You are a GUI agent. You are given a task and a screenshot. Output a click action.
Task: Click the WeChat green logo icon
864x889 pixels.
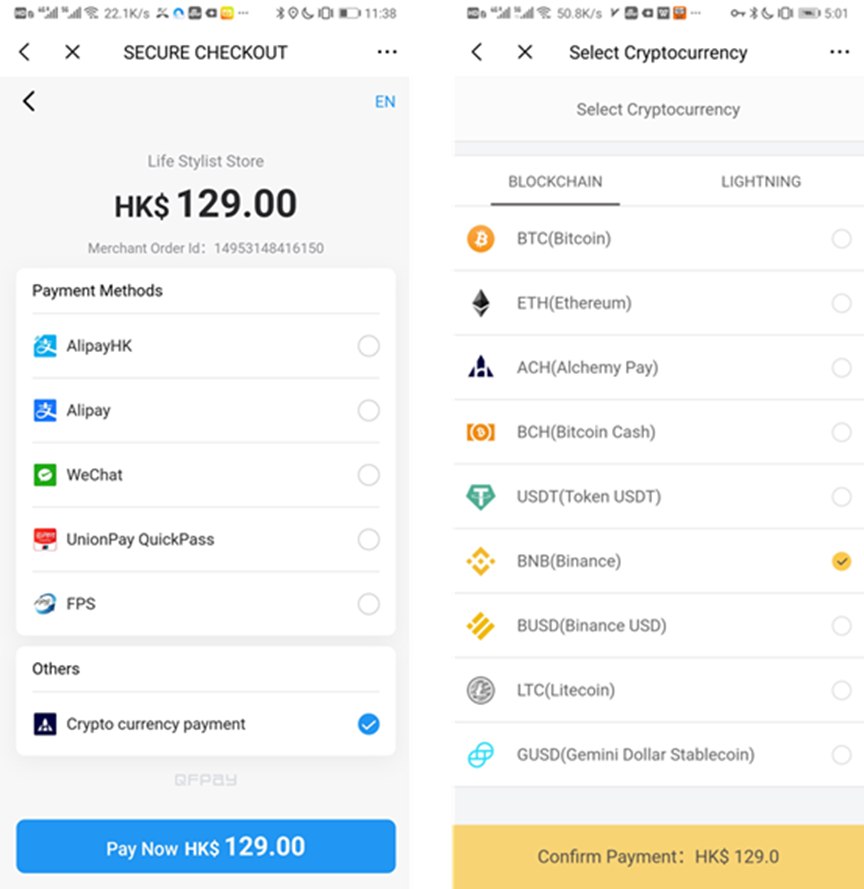45,475
